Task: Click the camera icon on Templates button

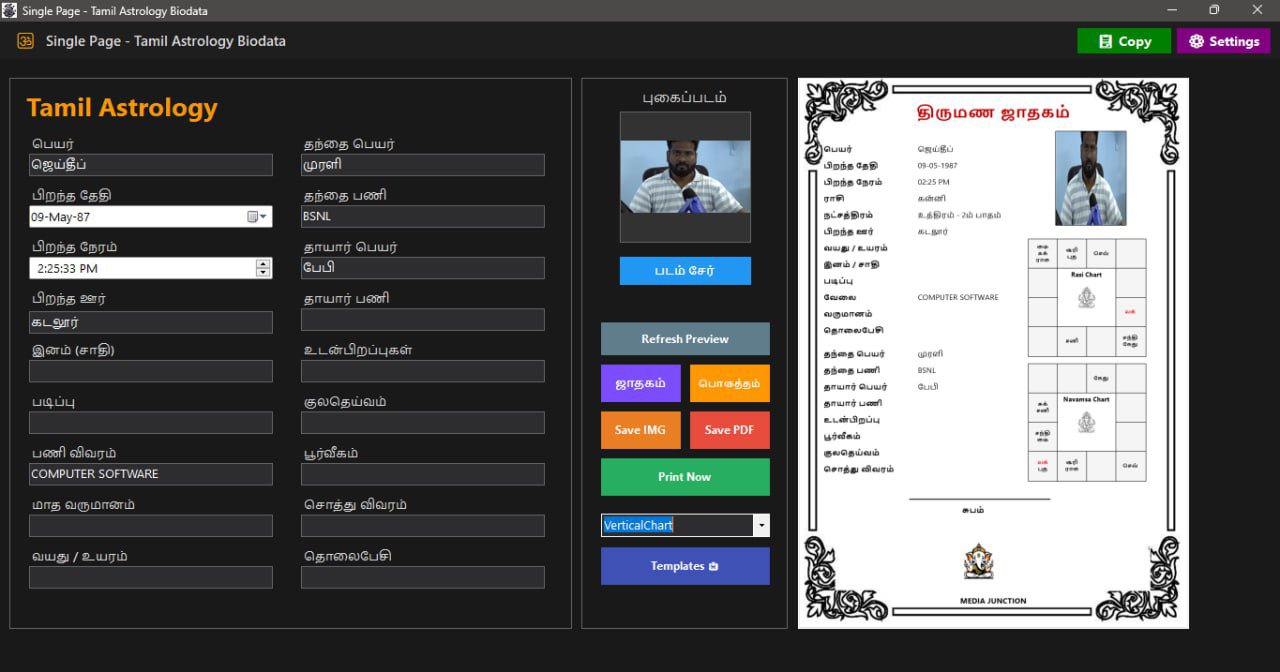Action: (714, 567)
